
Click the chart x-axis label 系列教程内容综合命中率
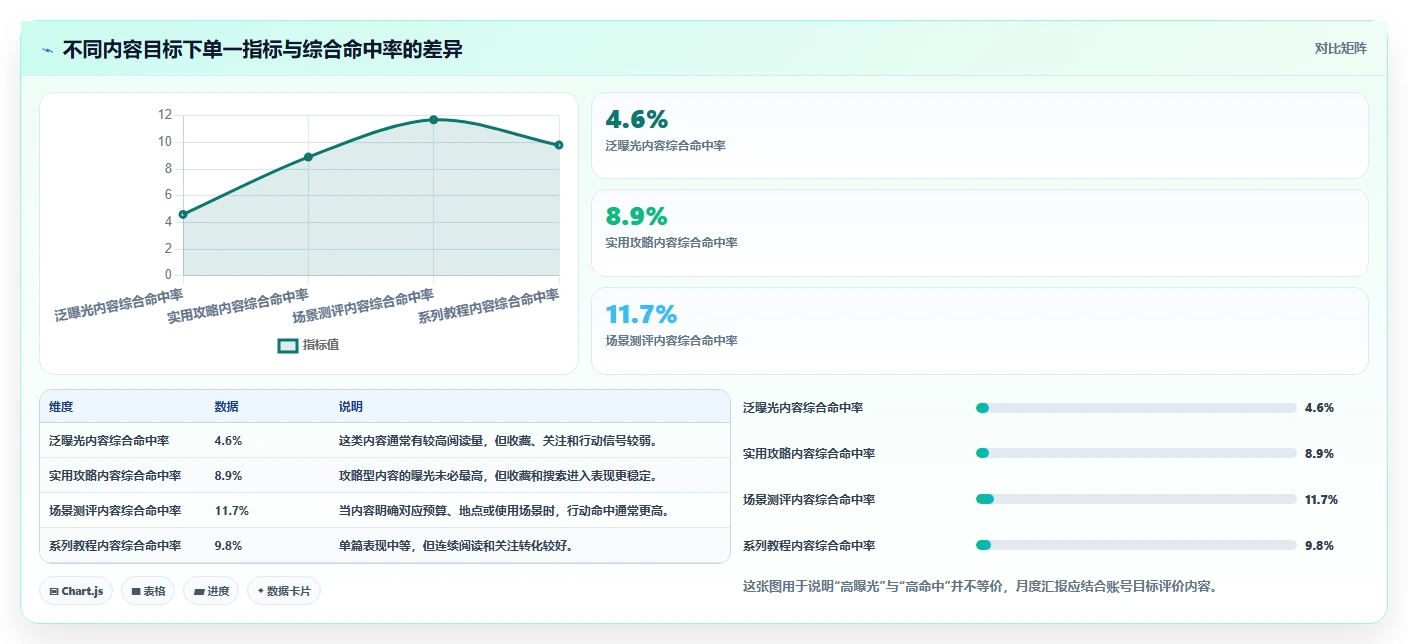tap(488, 305)
